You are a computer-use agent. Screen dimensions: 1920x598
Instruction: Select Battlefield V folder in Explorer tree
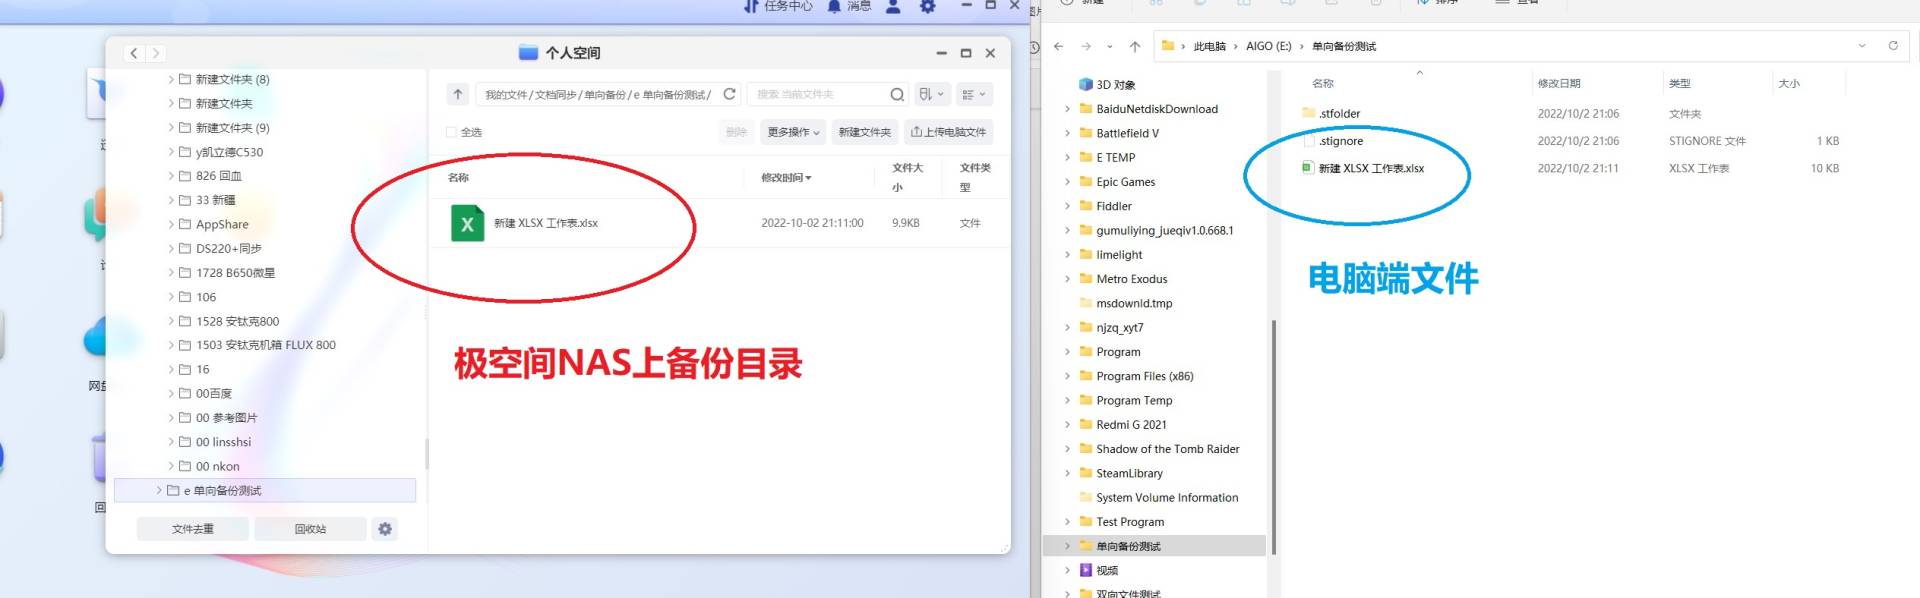1127,133
